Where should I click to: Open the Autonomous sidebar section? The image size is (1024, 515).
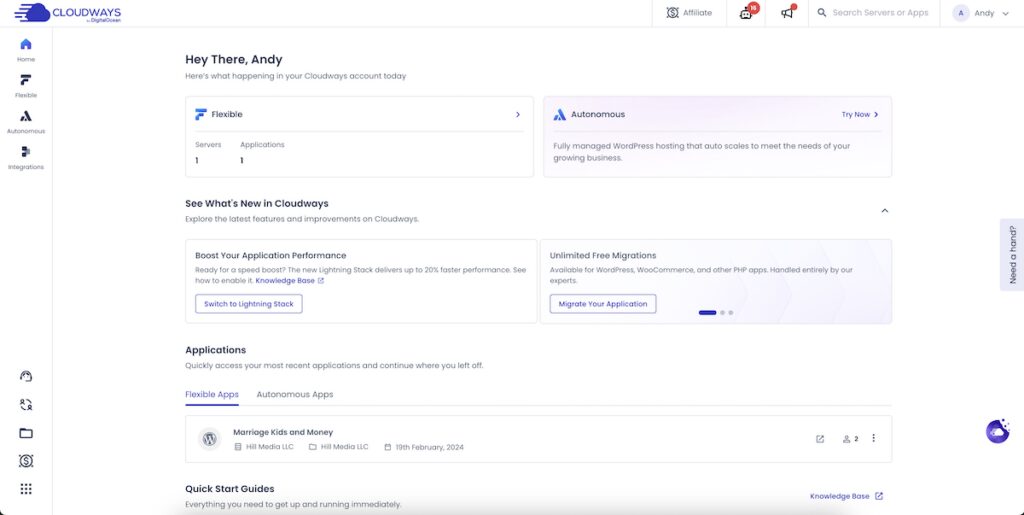(x=25, y=121)
